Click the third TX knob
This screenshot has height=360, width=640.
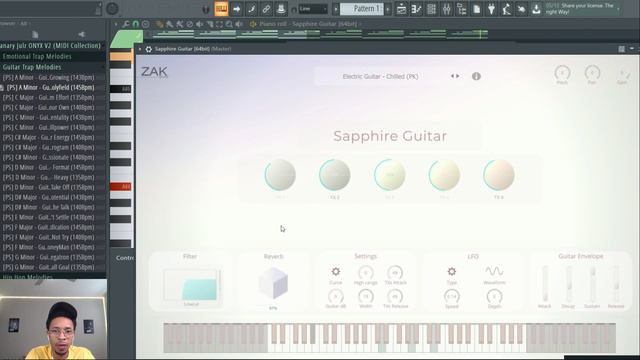pyautogui.click(x=389, y=175)
